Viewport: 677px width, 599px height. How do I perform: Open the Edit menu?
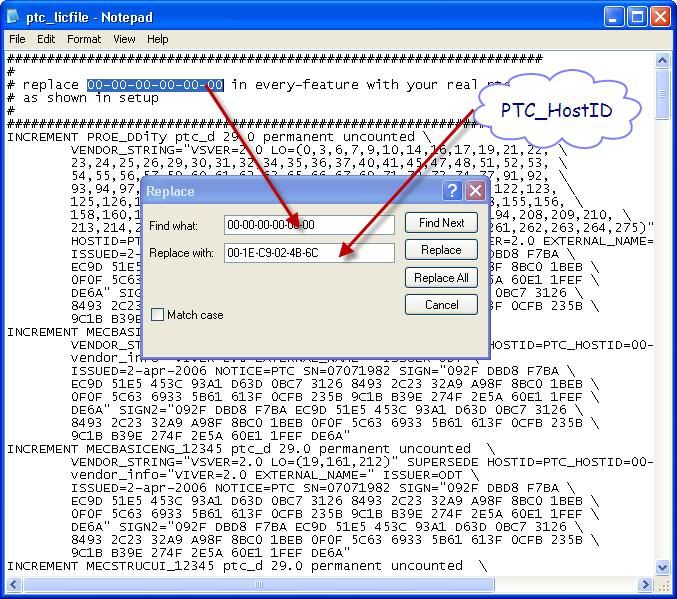click(46, 39)
